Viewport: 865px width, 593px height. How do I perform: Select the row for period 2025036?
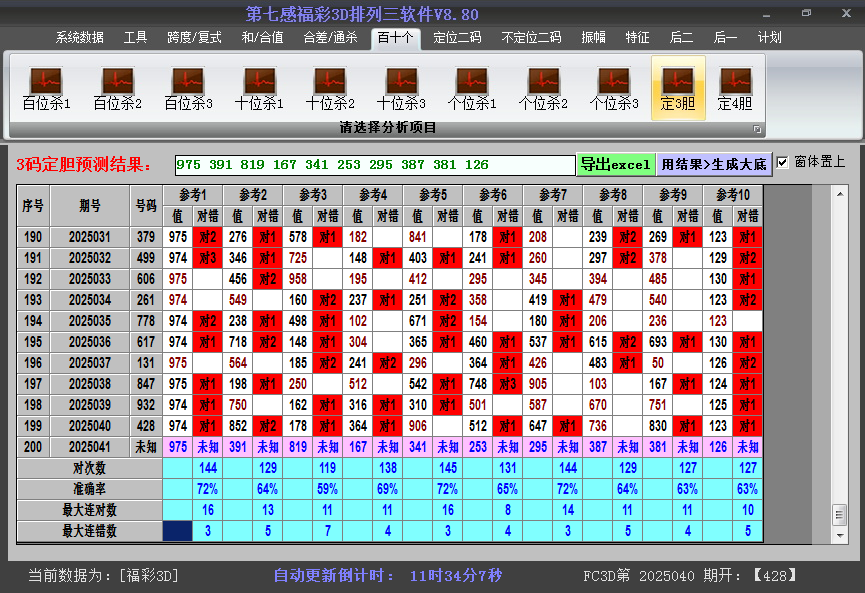click(x=390, y=342)
